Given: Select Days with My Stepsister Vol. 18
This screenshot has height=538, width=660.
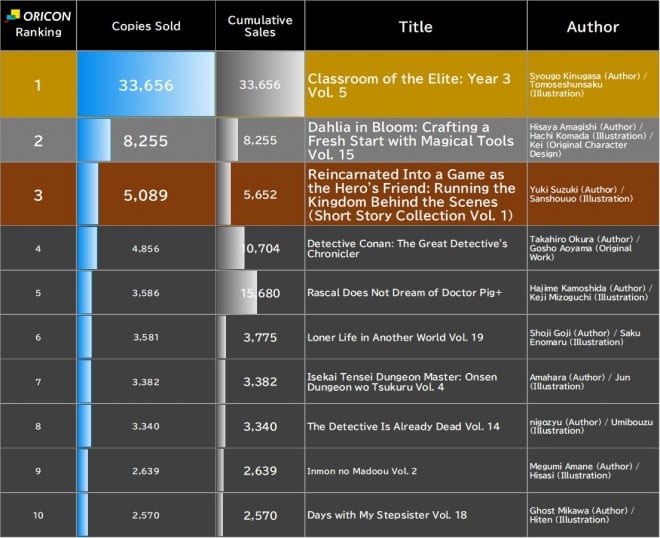Looking at the screenshot, I should pos(387,515).
